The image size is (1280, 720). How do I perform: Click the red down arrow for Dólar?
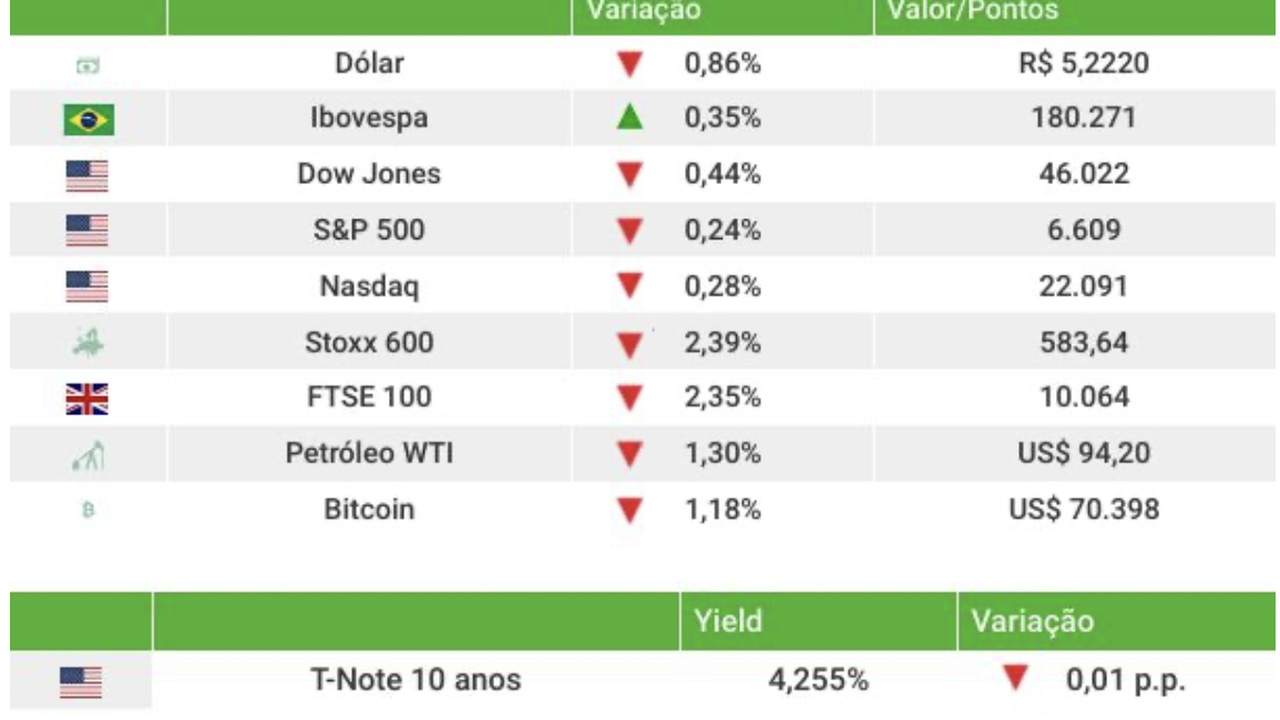click(x=629, y=65)
